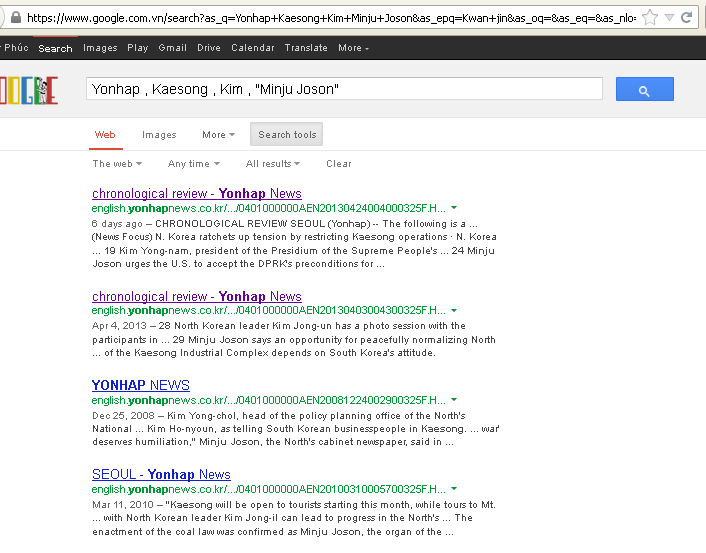Switch to the Images results tab
This screenshot has width=706, height=553.
coord(159,135)
